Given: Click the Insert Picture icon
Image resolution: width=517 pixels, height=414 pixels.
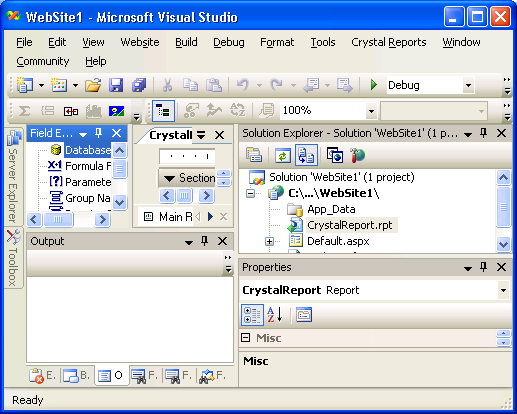Looking at the screenshot, I should [x=116, y=111].
